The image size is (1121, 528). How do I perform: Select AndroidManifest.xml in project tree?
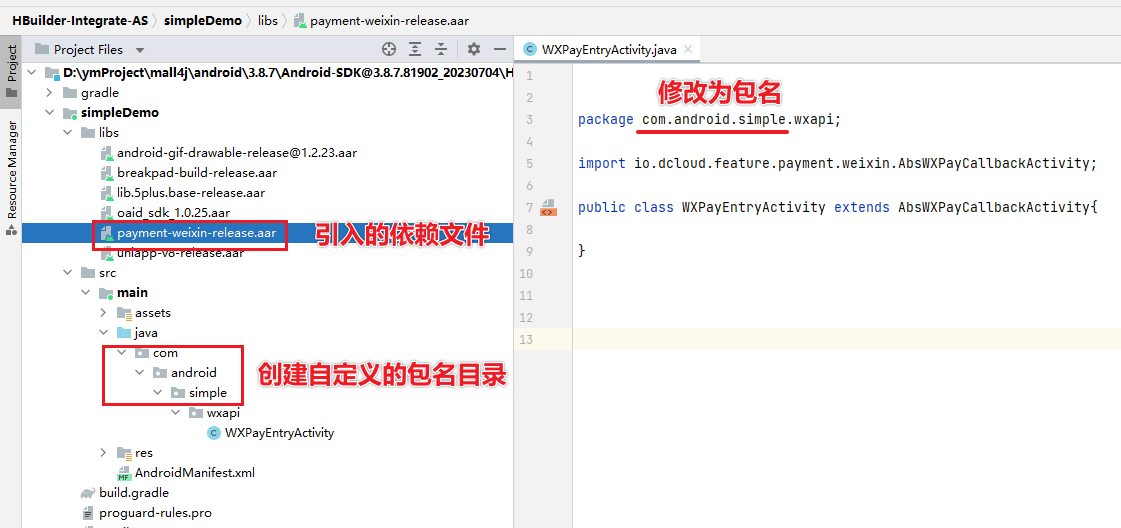194,473
